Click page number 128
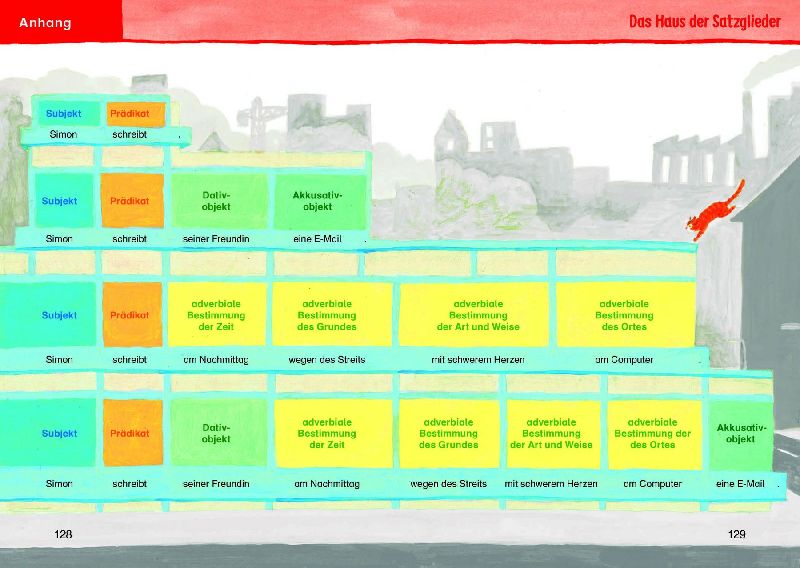 coord(63,534)
